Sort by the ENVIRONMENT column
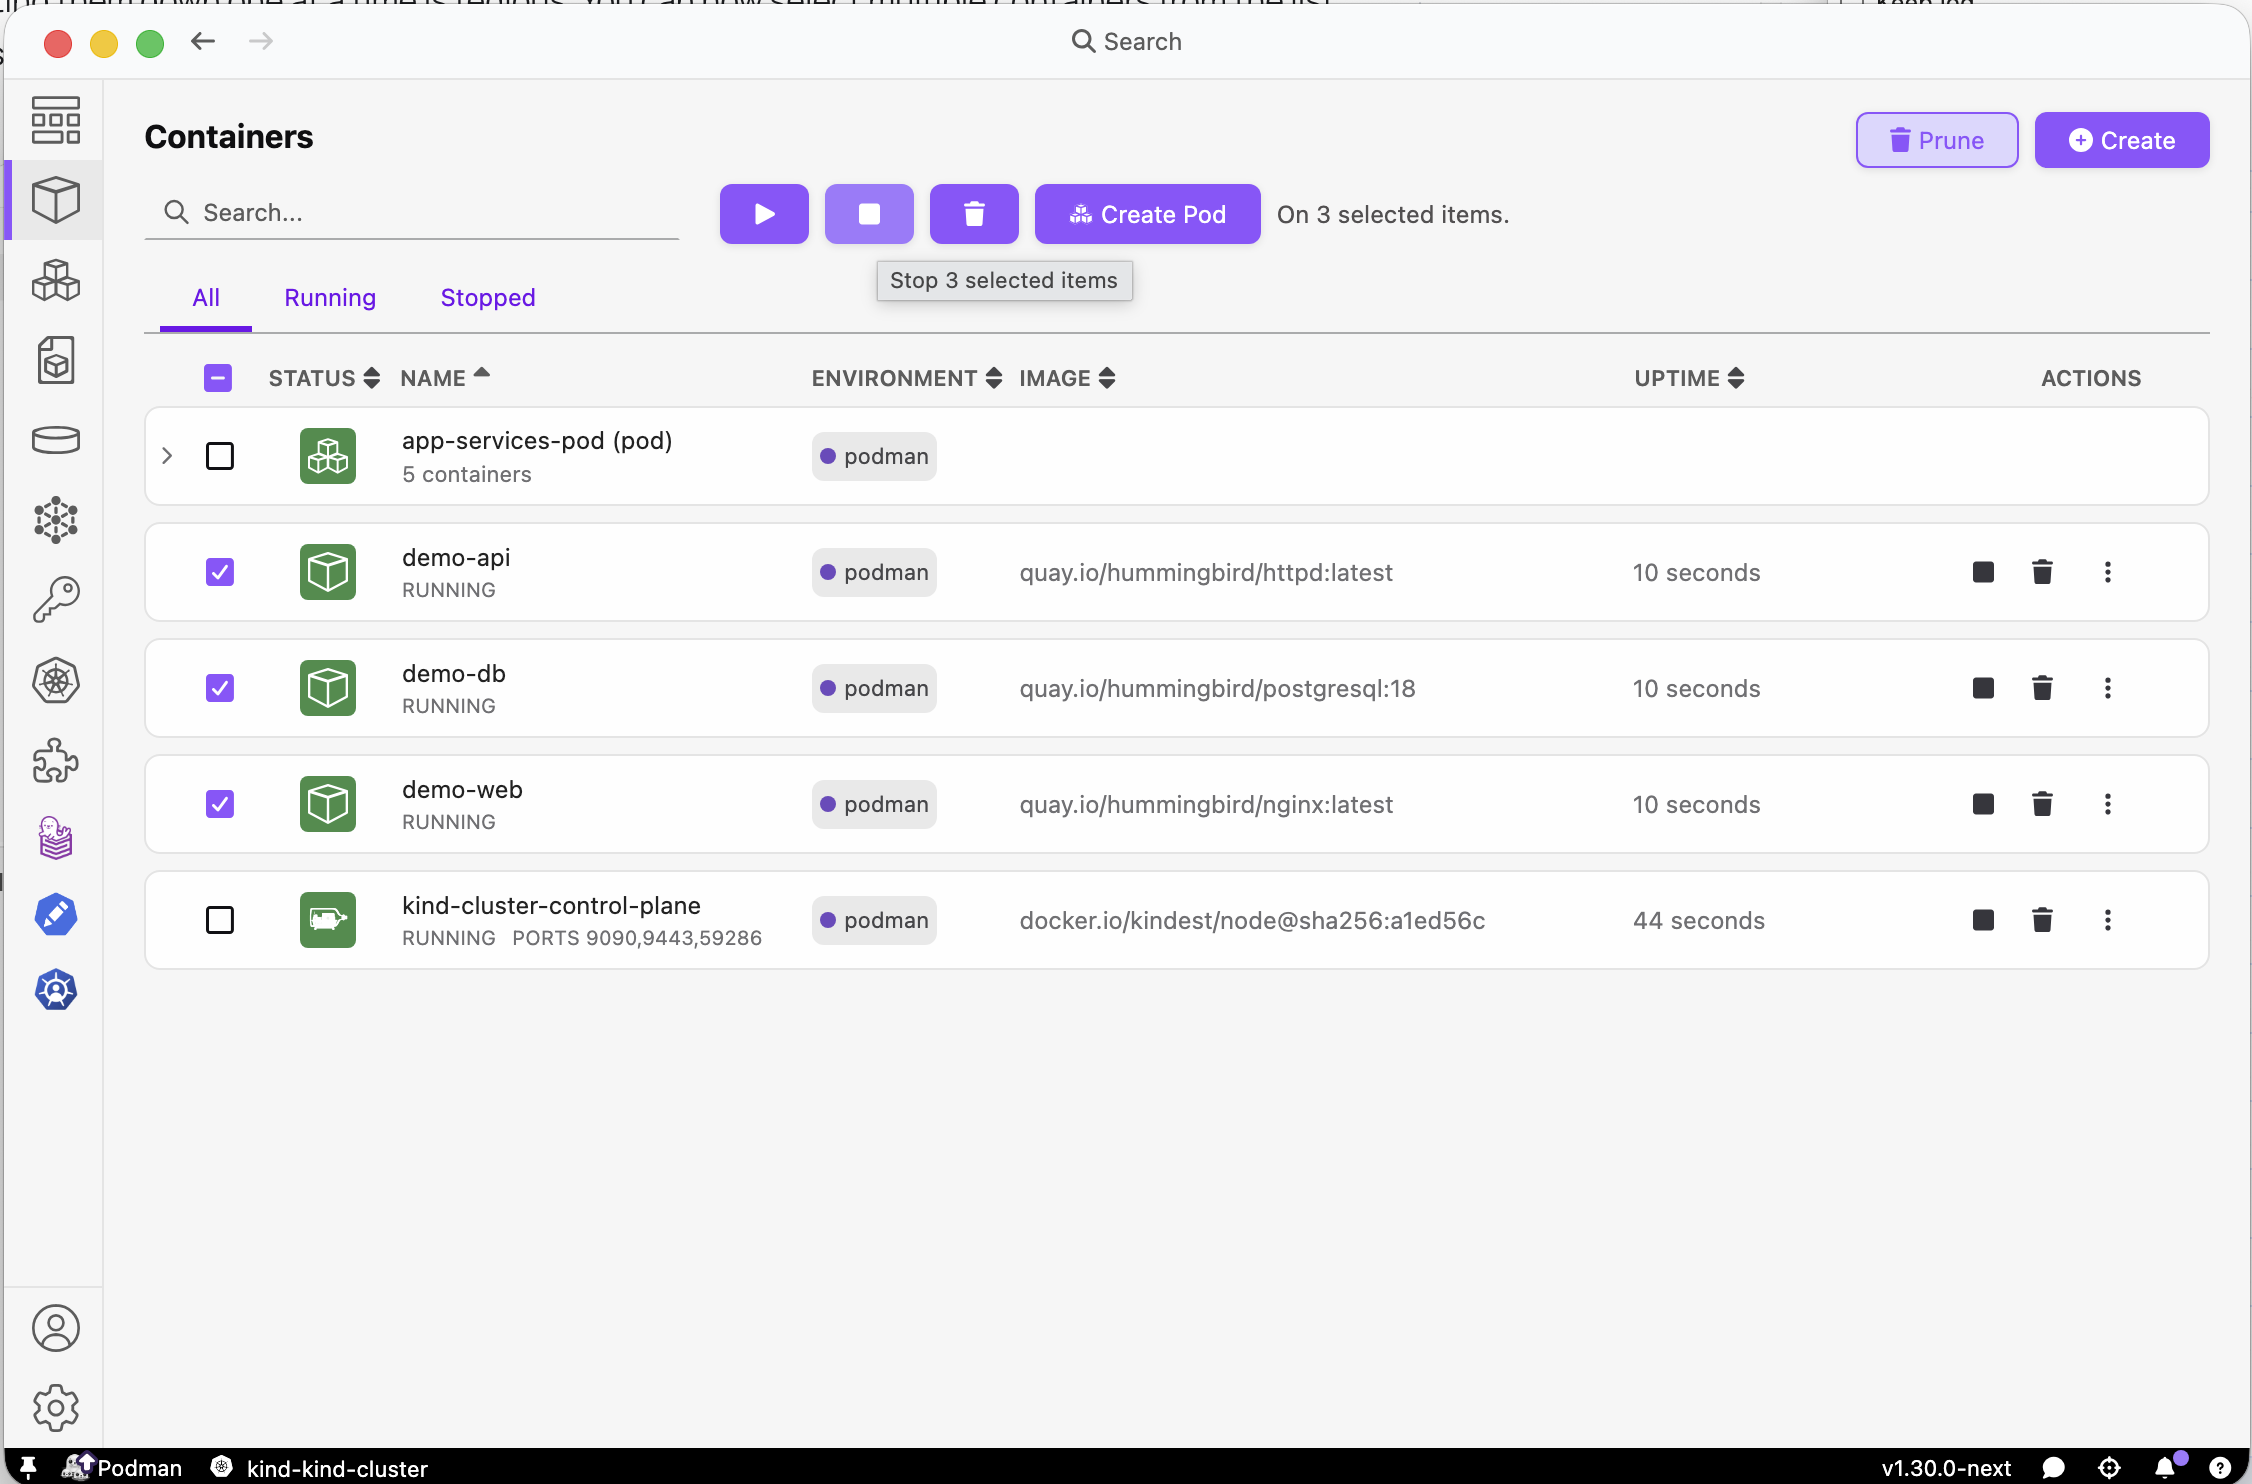 click(x=907, y=378)
